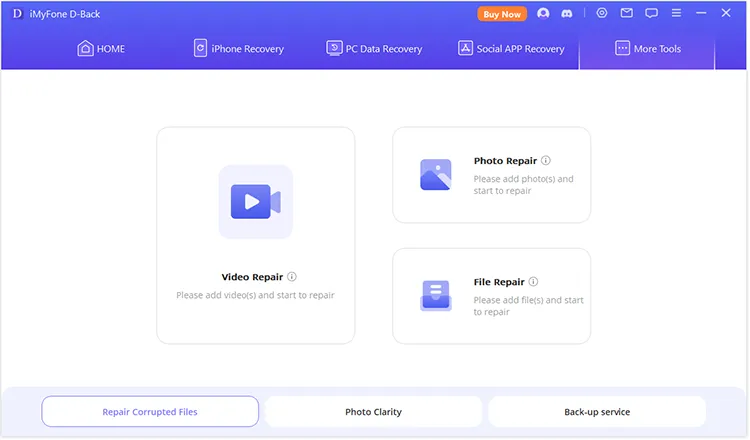Open the Back-up service section
This screenshot has width=750, height=440.
pyautogui.click(x=597, y=412)
